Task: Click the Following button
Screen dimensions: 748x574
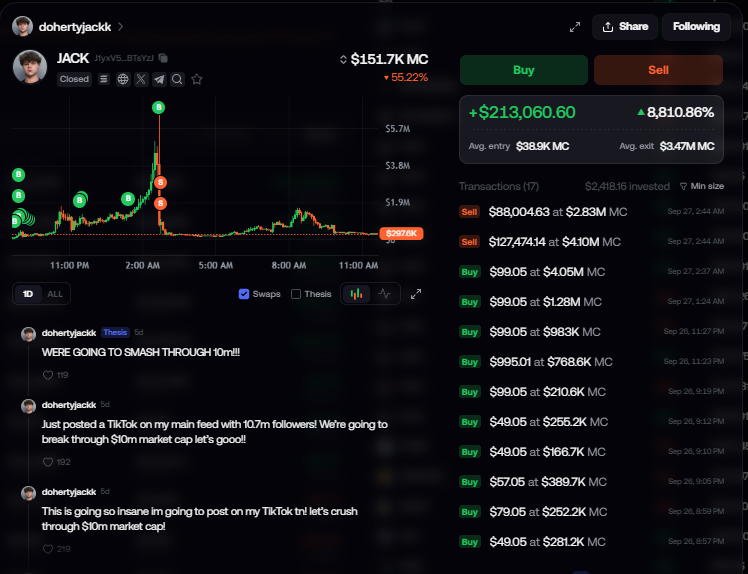Action: 696,27
